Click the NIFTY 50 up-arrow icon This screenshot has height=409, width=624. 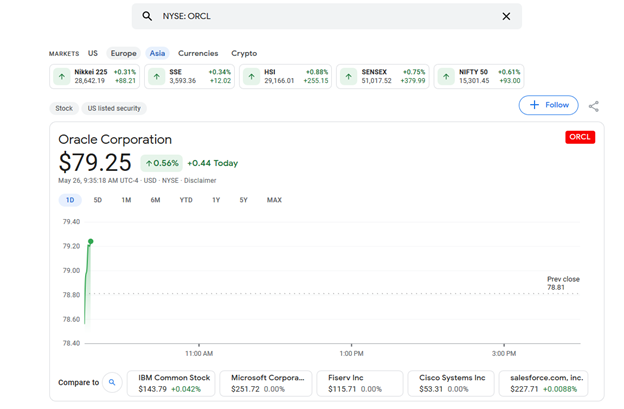tap(446, 76)
